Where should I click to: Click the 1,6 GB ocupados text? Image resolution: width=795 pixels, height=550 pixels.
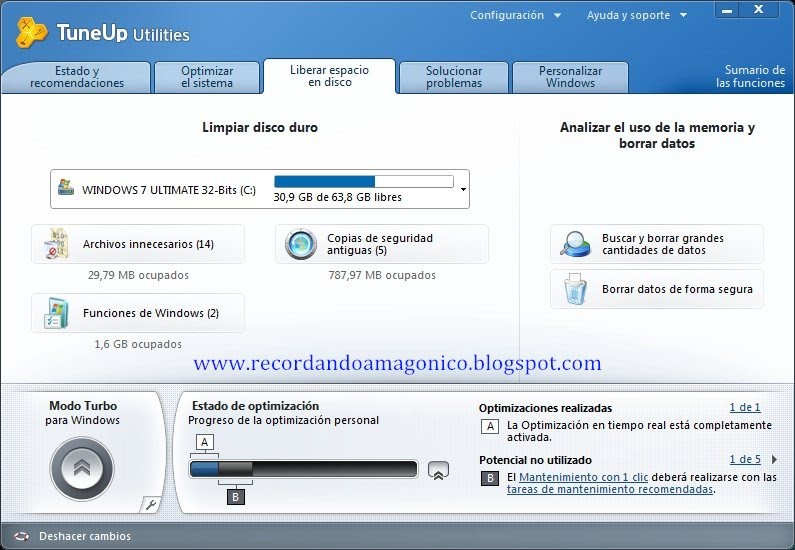click(x=138, y=344)
